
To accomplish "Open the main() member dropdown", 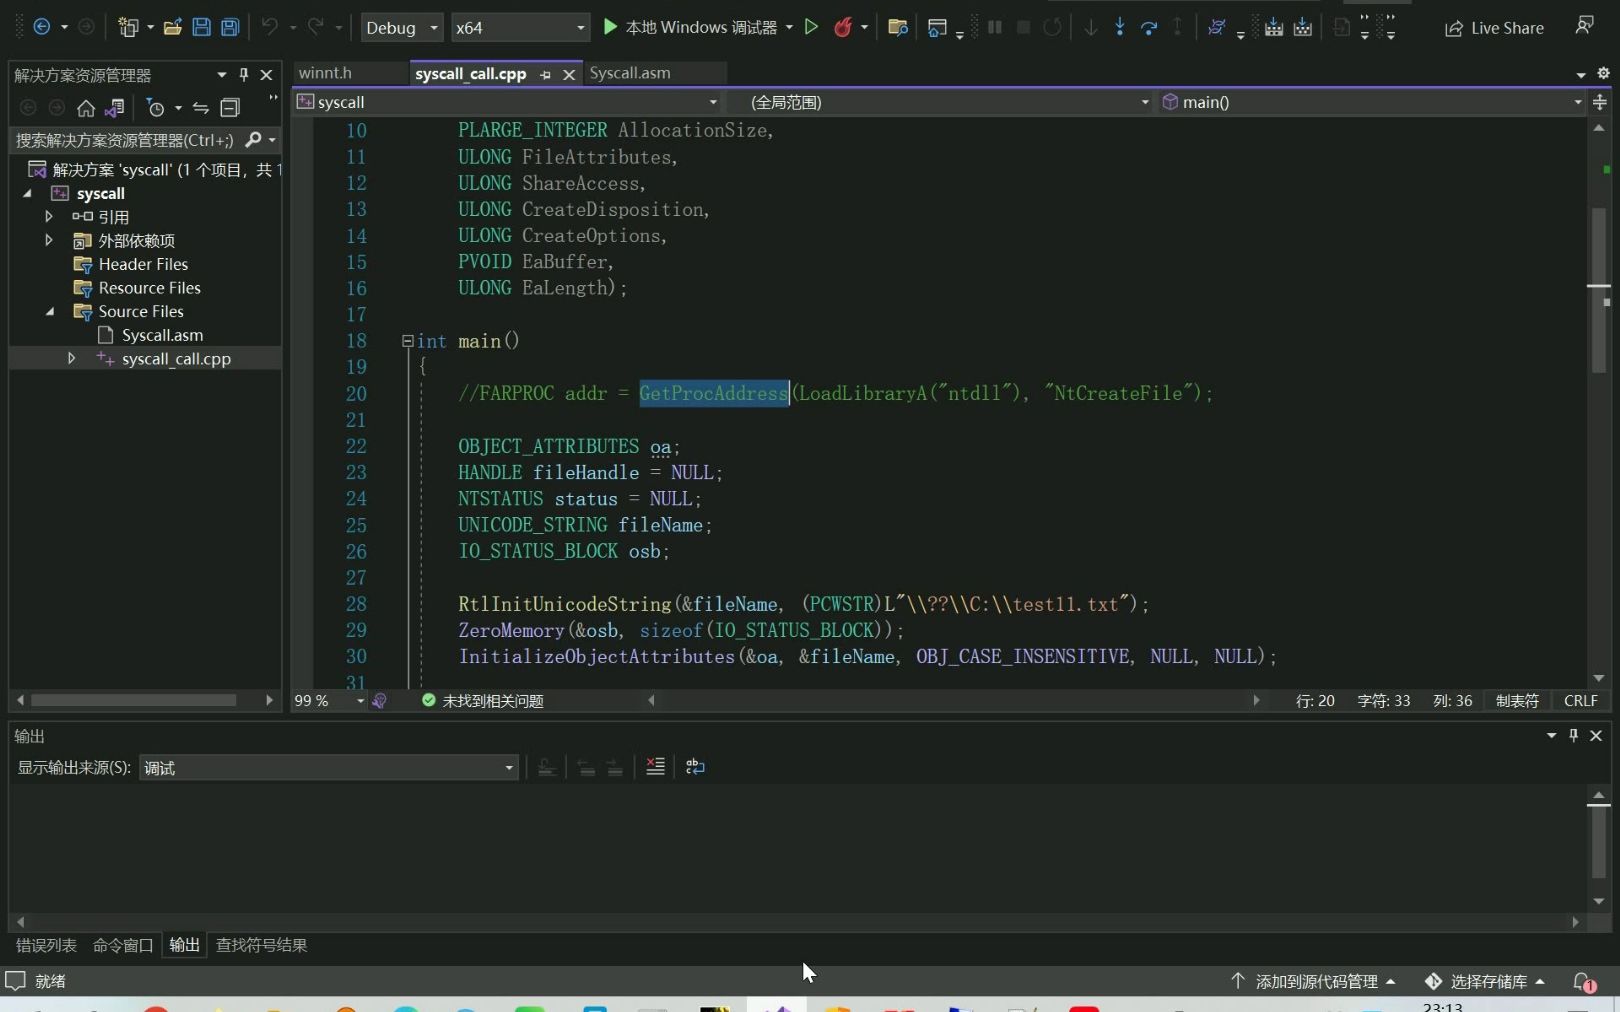I will coord(1371,101).
